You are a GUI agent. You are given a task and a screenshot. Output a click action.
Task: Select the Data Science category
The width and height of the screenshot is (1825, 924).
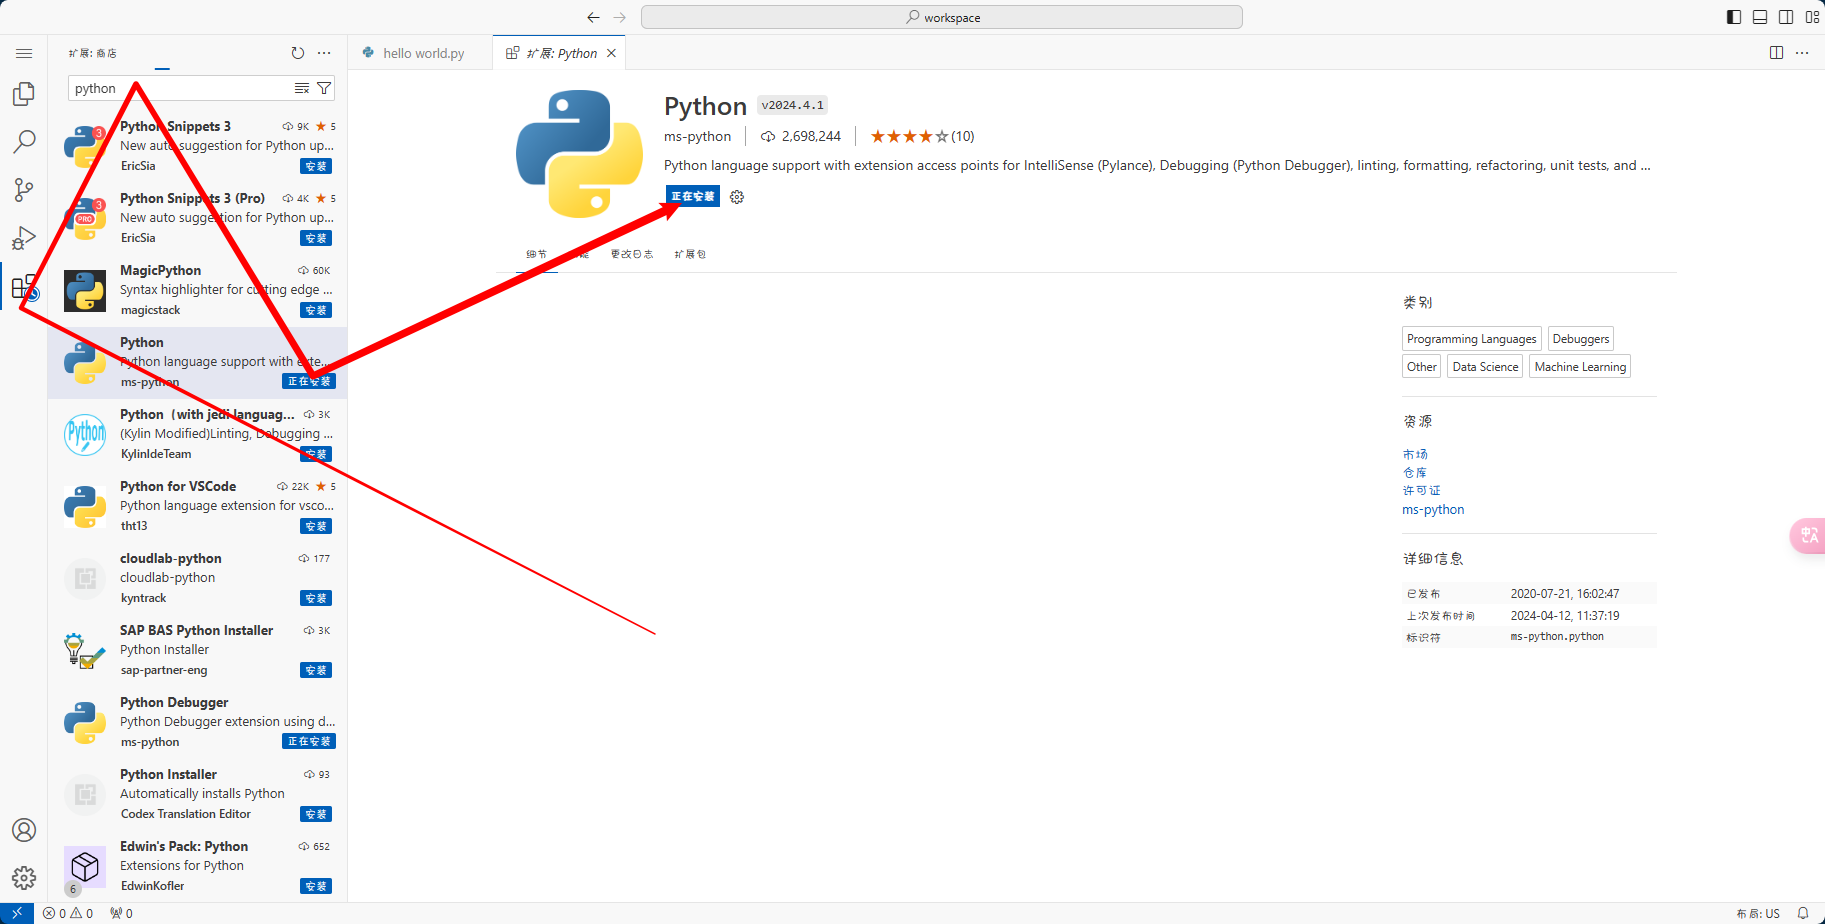point(1485,367)
